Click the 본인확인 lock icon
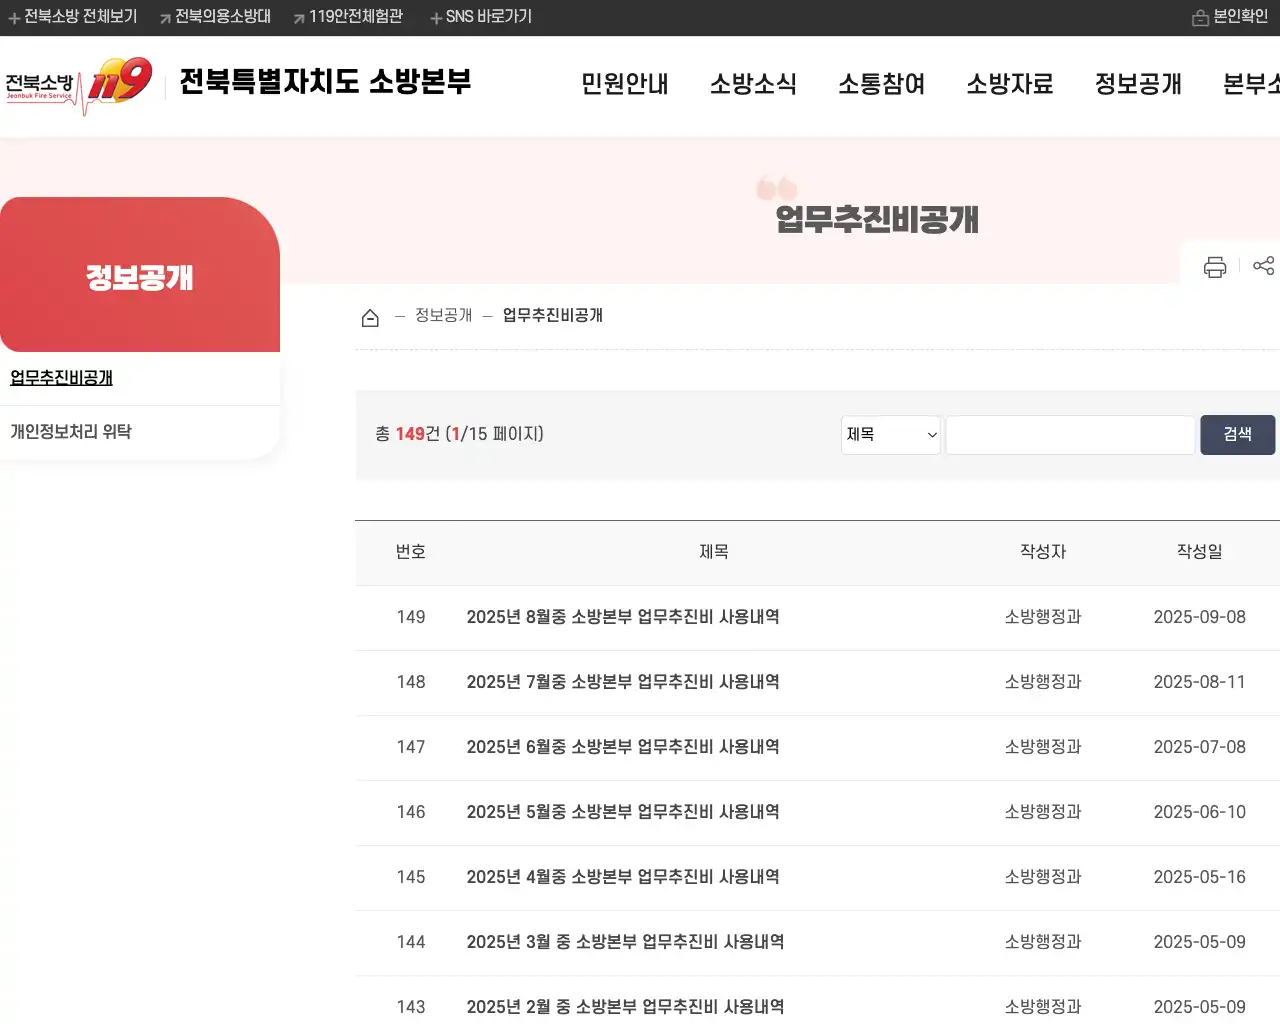This screenshot has width=1280, height=1024. coord(1199,16)
